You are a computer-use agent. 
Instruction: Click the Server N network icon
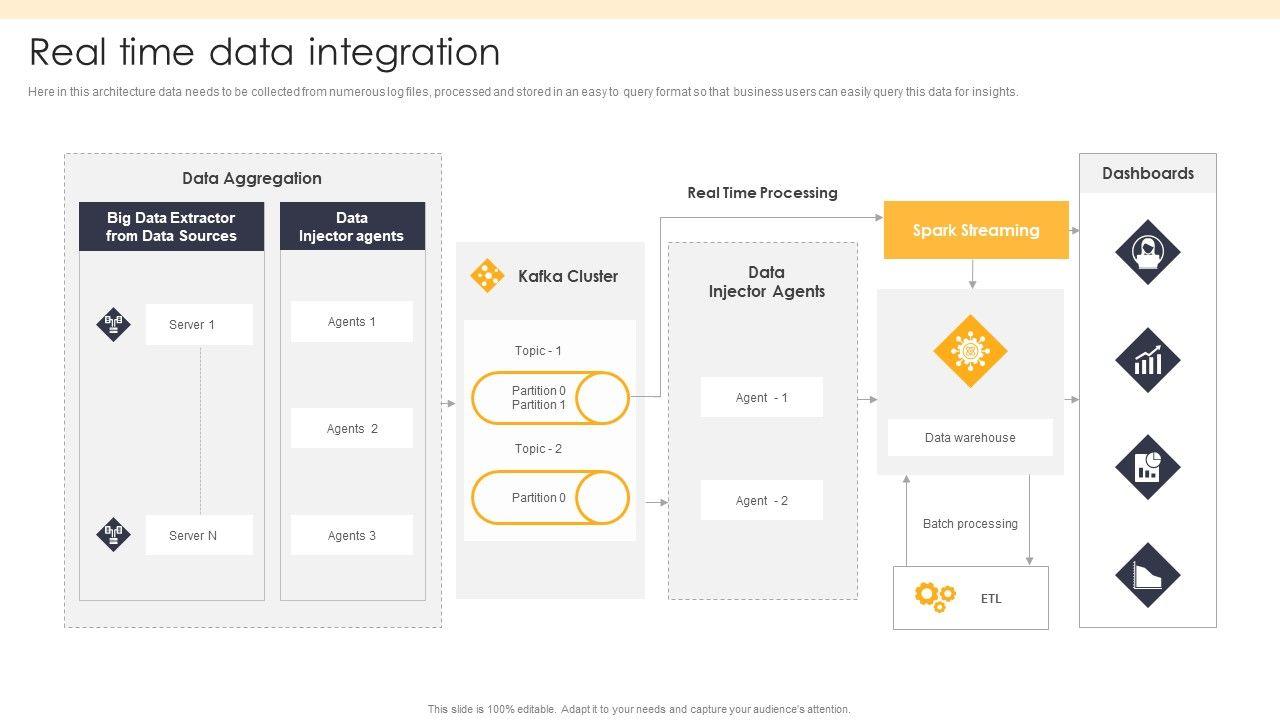click(113, 534)
